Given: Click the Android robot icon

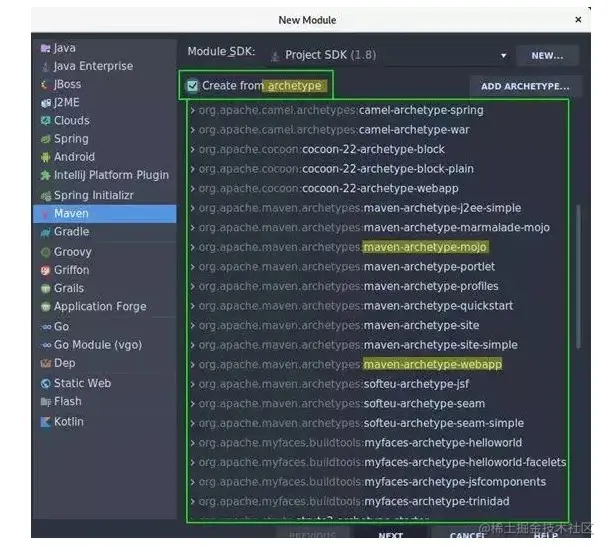Looking at the screenshot, I should [46, 157].
